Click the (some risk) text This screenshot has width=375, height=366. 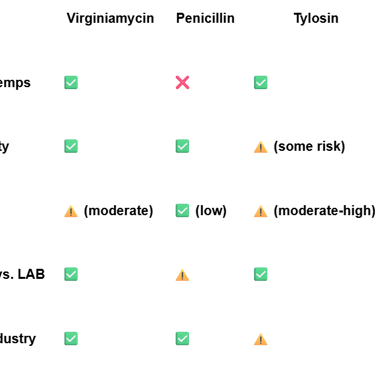coord(309,146)
